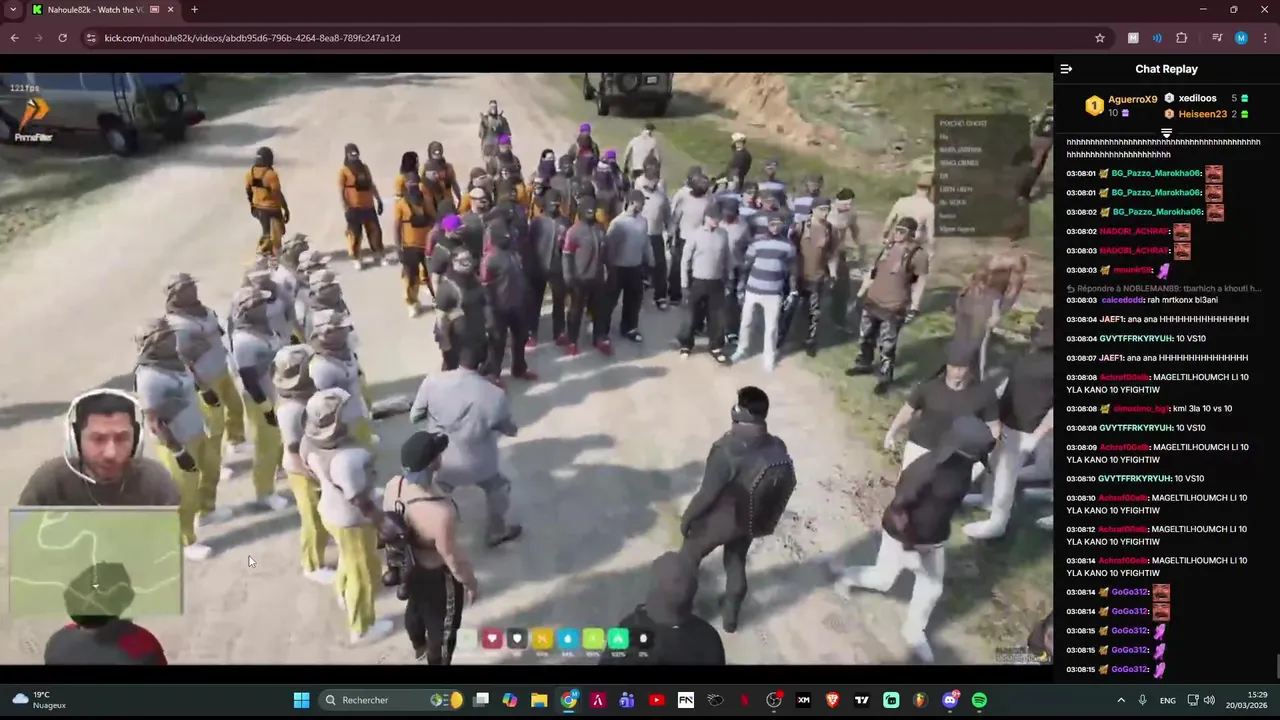
Task: Open the XM taskbar icon
Action: (803, 700)
